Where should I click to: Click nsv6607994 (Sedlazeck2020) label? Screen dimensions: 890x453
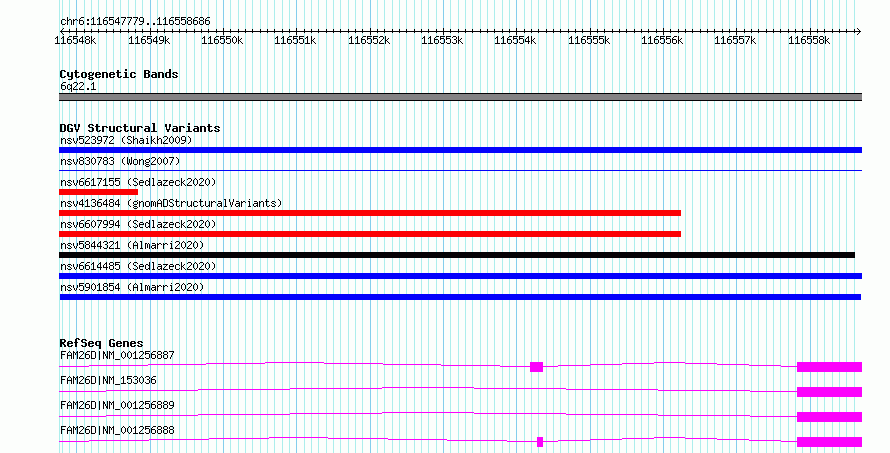pos(138,224)
